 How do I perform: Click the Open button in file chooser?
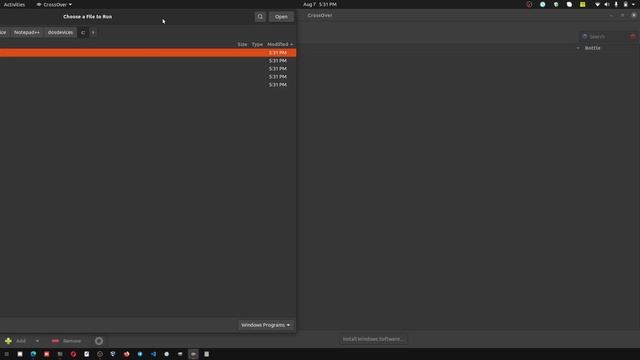[281, 17]
